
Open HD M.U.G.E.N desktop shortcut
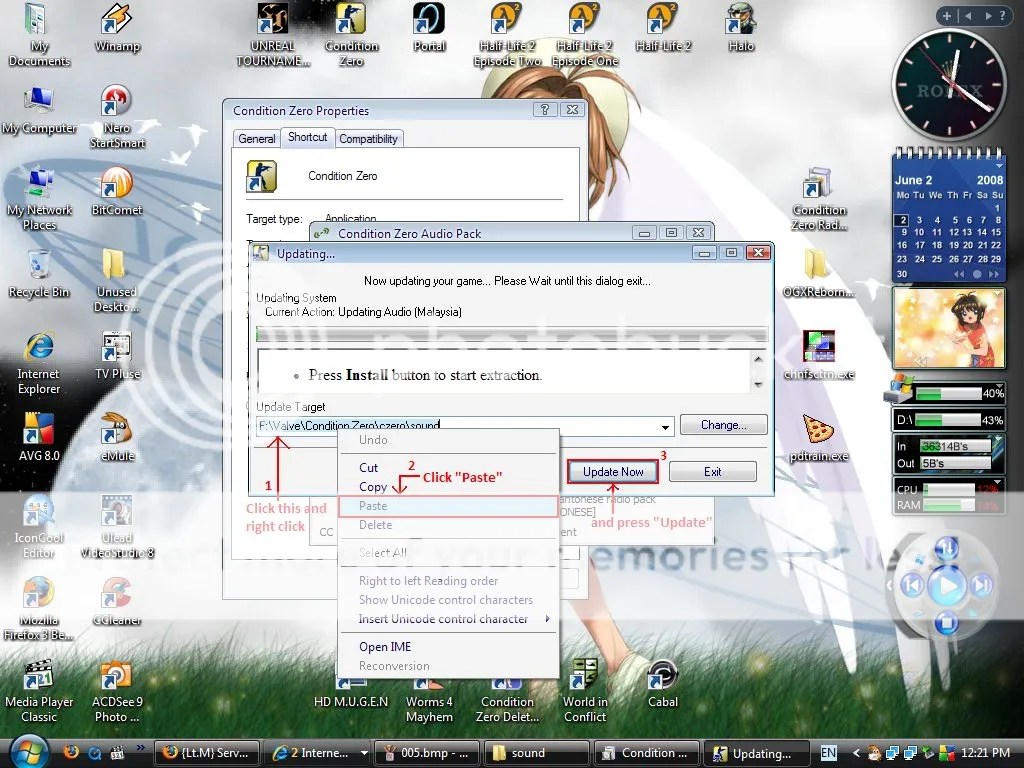pos(351,694)
